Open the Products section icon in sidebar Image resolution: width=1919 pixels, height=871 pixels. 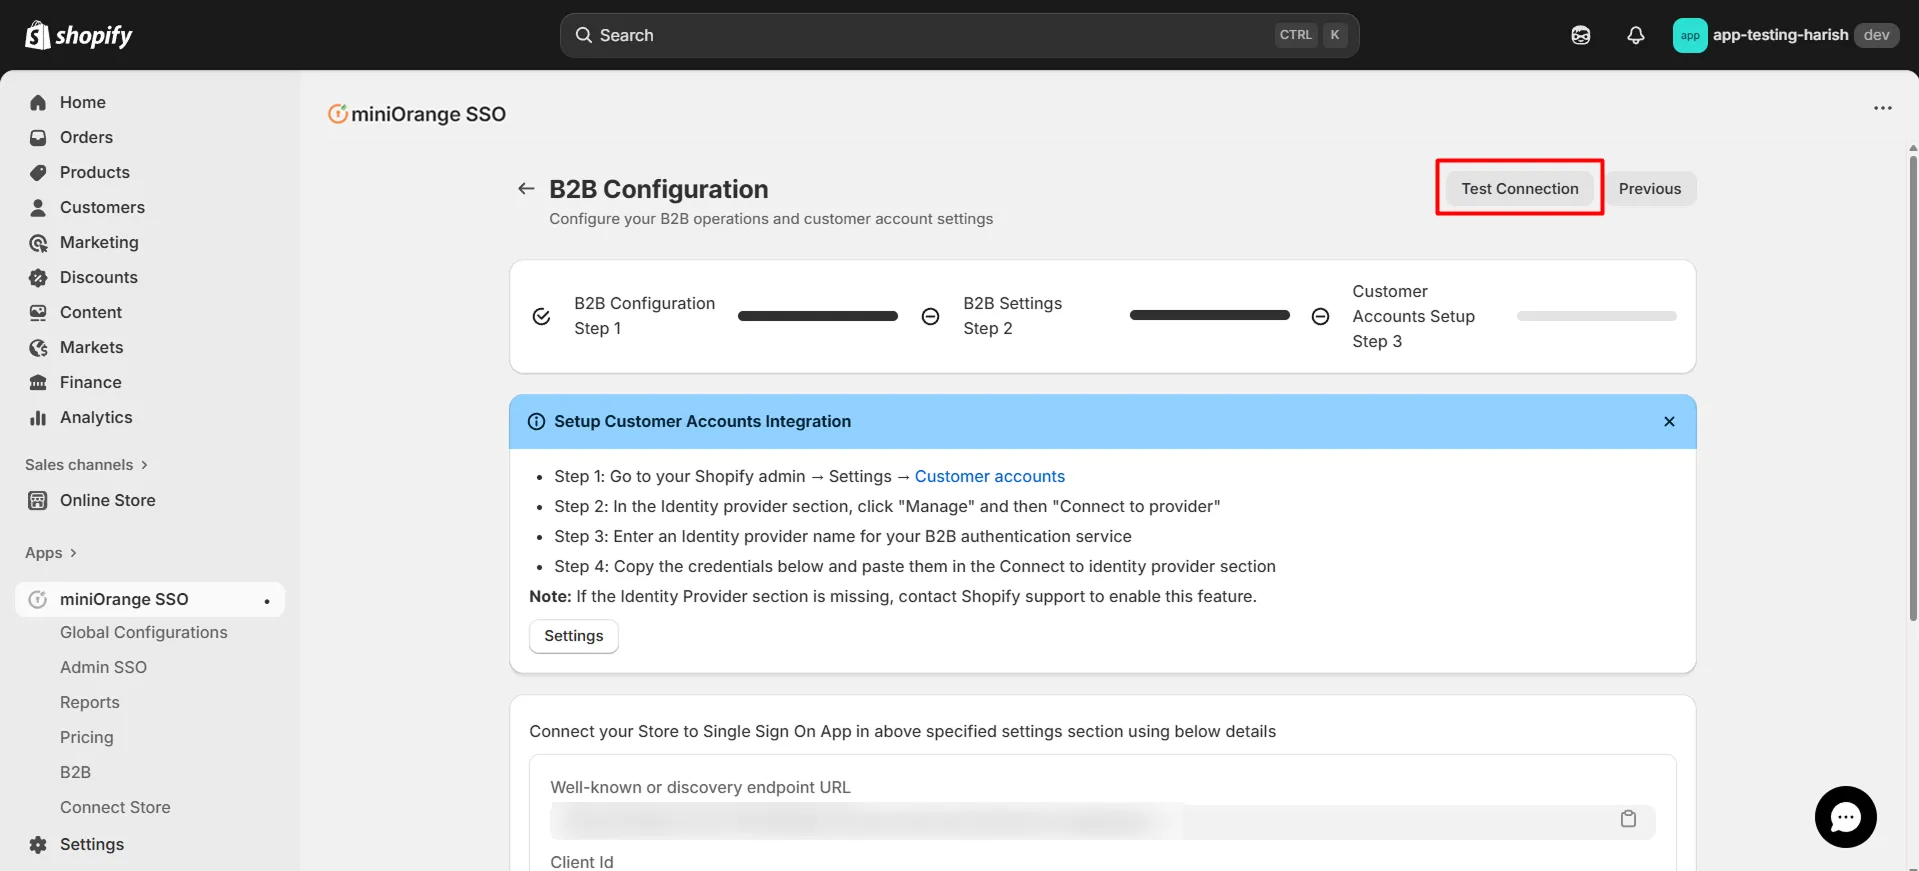click(37, 172)
